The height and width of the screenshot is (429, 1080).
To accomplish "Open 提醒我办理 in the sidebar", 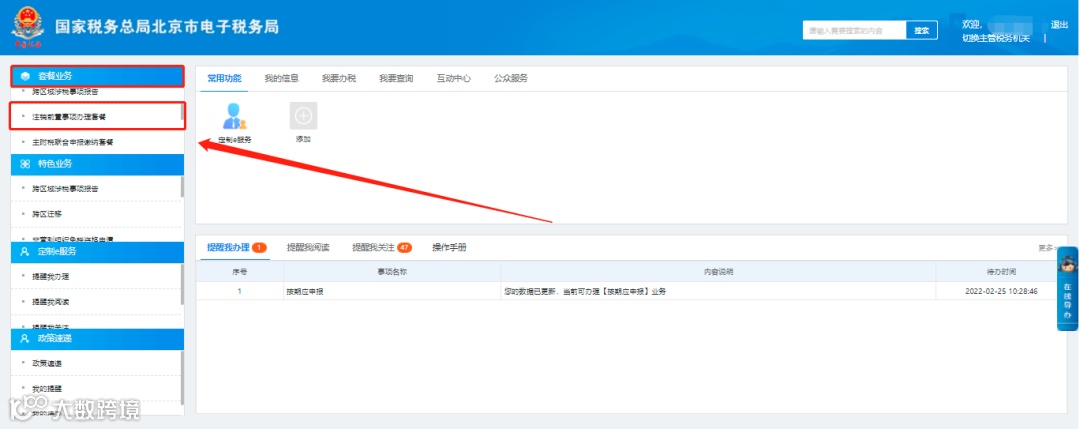I will coord(50,276).
